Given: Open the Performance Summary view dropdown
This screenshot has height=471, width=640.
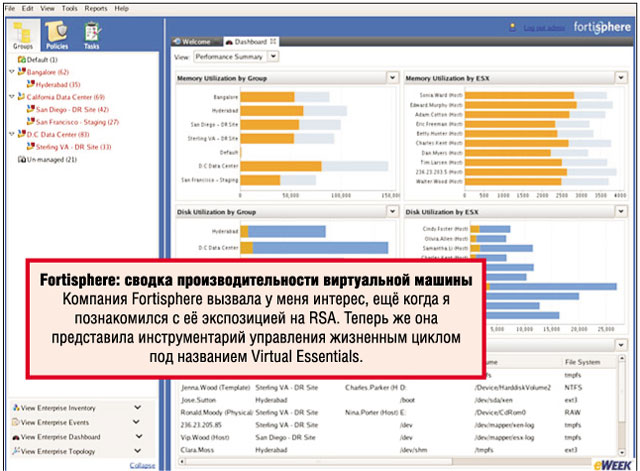Looking at the screenshot, I should coord(273,56).
